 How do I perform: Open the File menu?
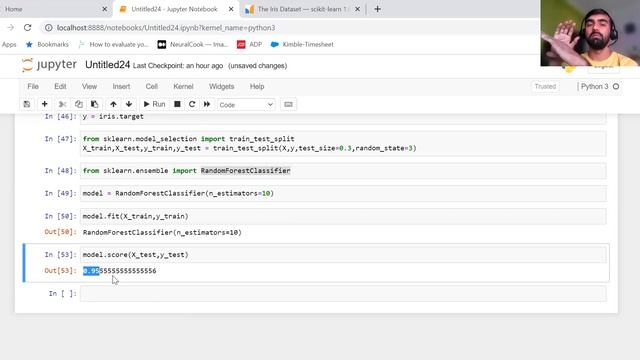click(x=33, y=87)
